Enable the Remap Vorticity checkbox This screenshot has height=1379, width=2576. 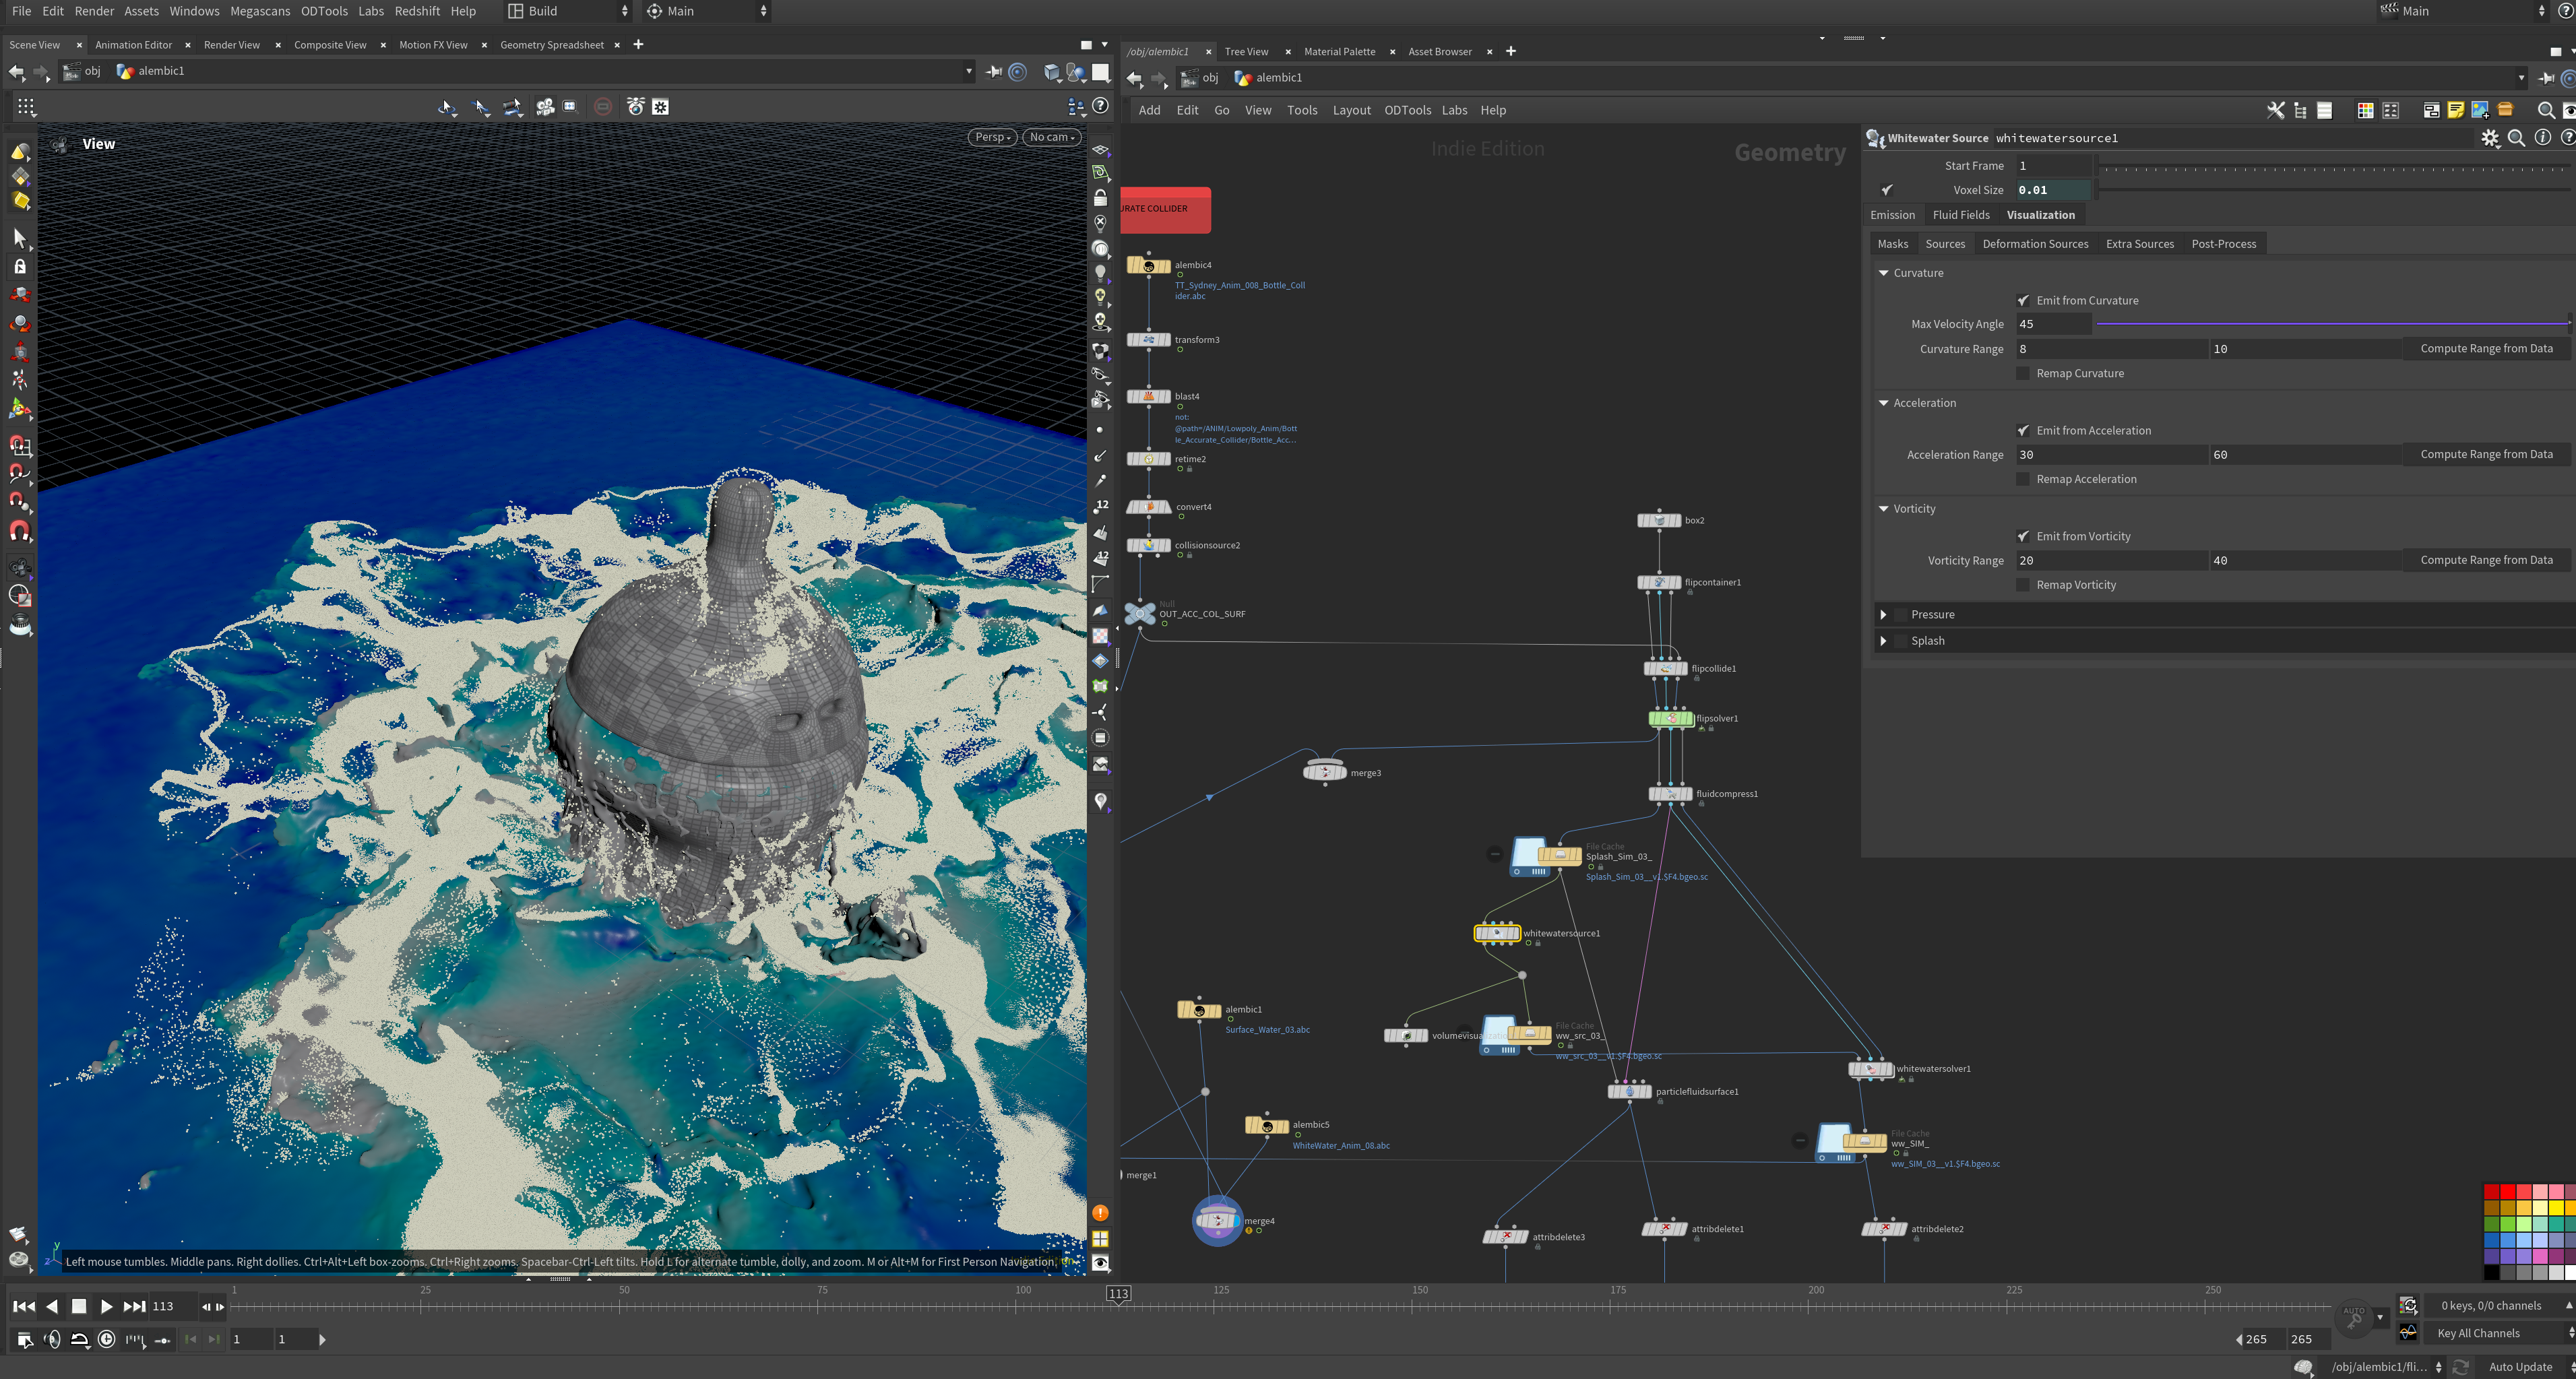(x=2023, y=585)
